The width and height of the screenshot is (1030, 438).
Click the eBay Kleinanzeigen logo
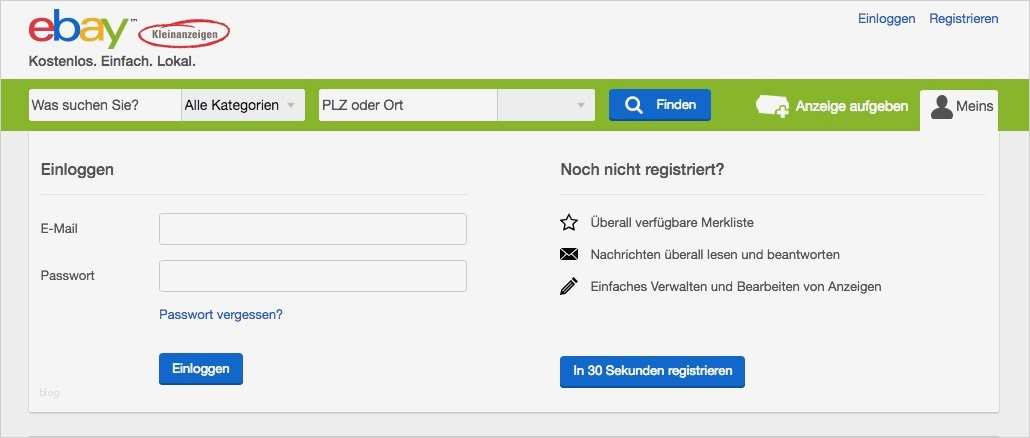pyautogui.click(x=129, y=30)
